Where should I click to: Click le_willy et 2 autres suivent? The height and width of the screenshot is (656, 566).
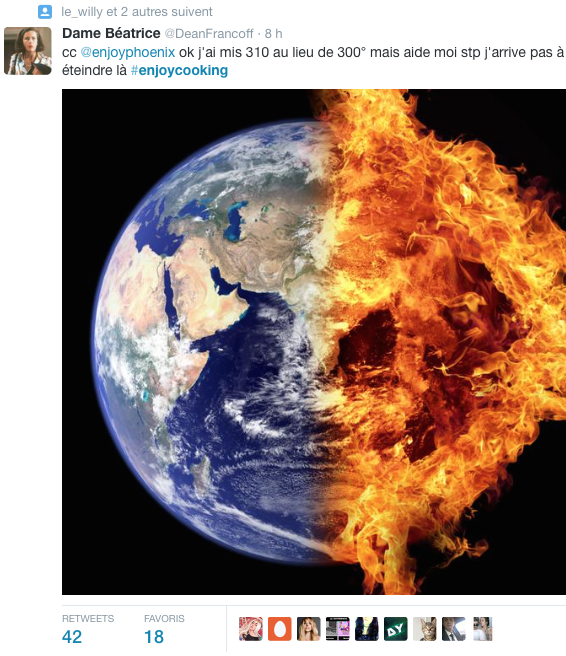(137, 12)
